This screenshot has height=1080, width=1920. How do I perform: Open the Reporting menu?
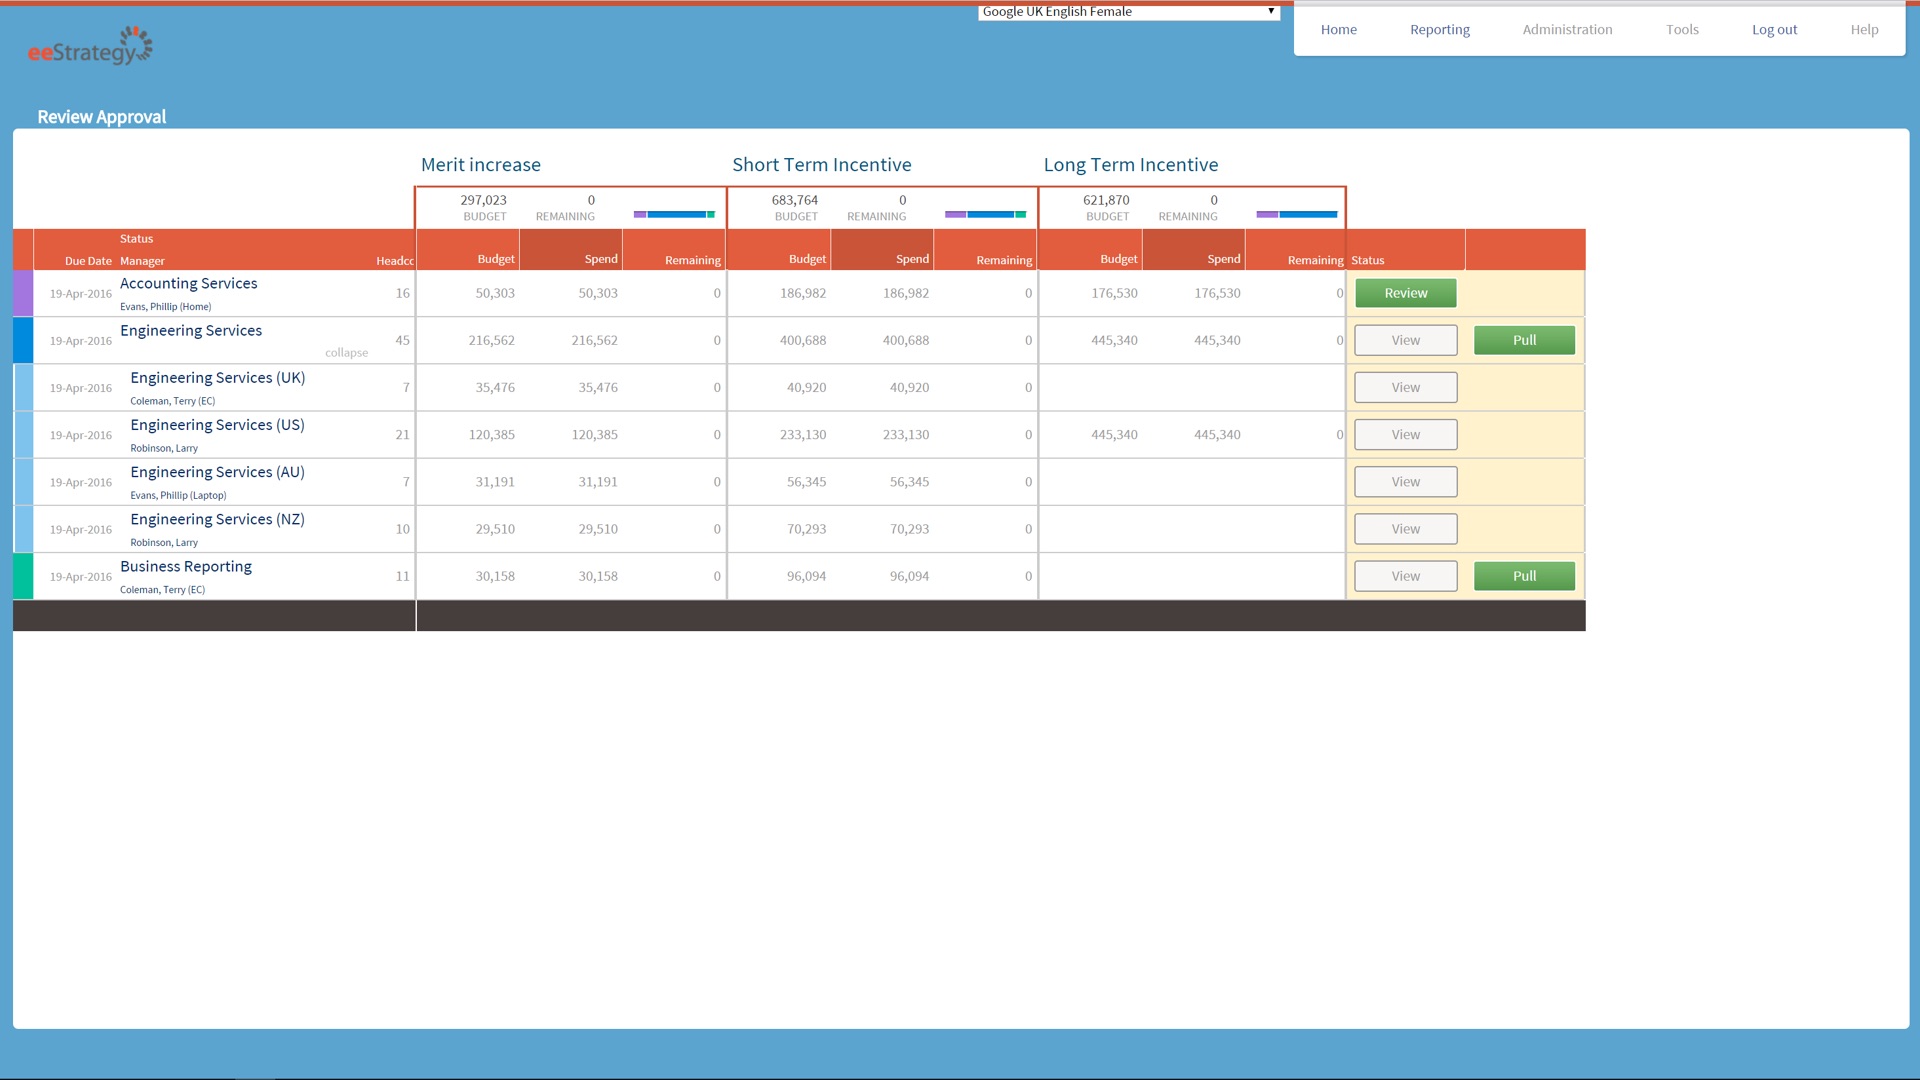(x=1439, y=30)
